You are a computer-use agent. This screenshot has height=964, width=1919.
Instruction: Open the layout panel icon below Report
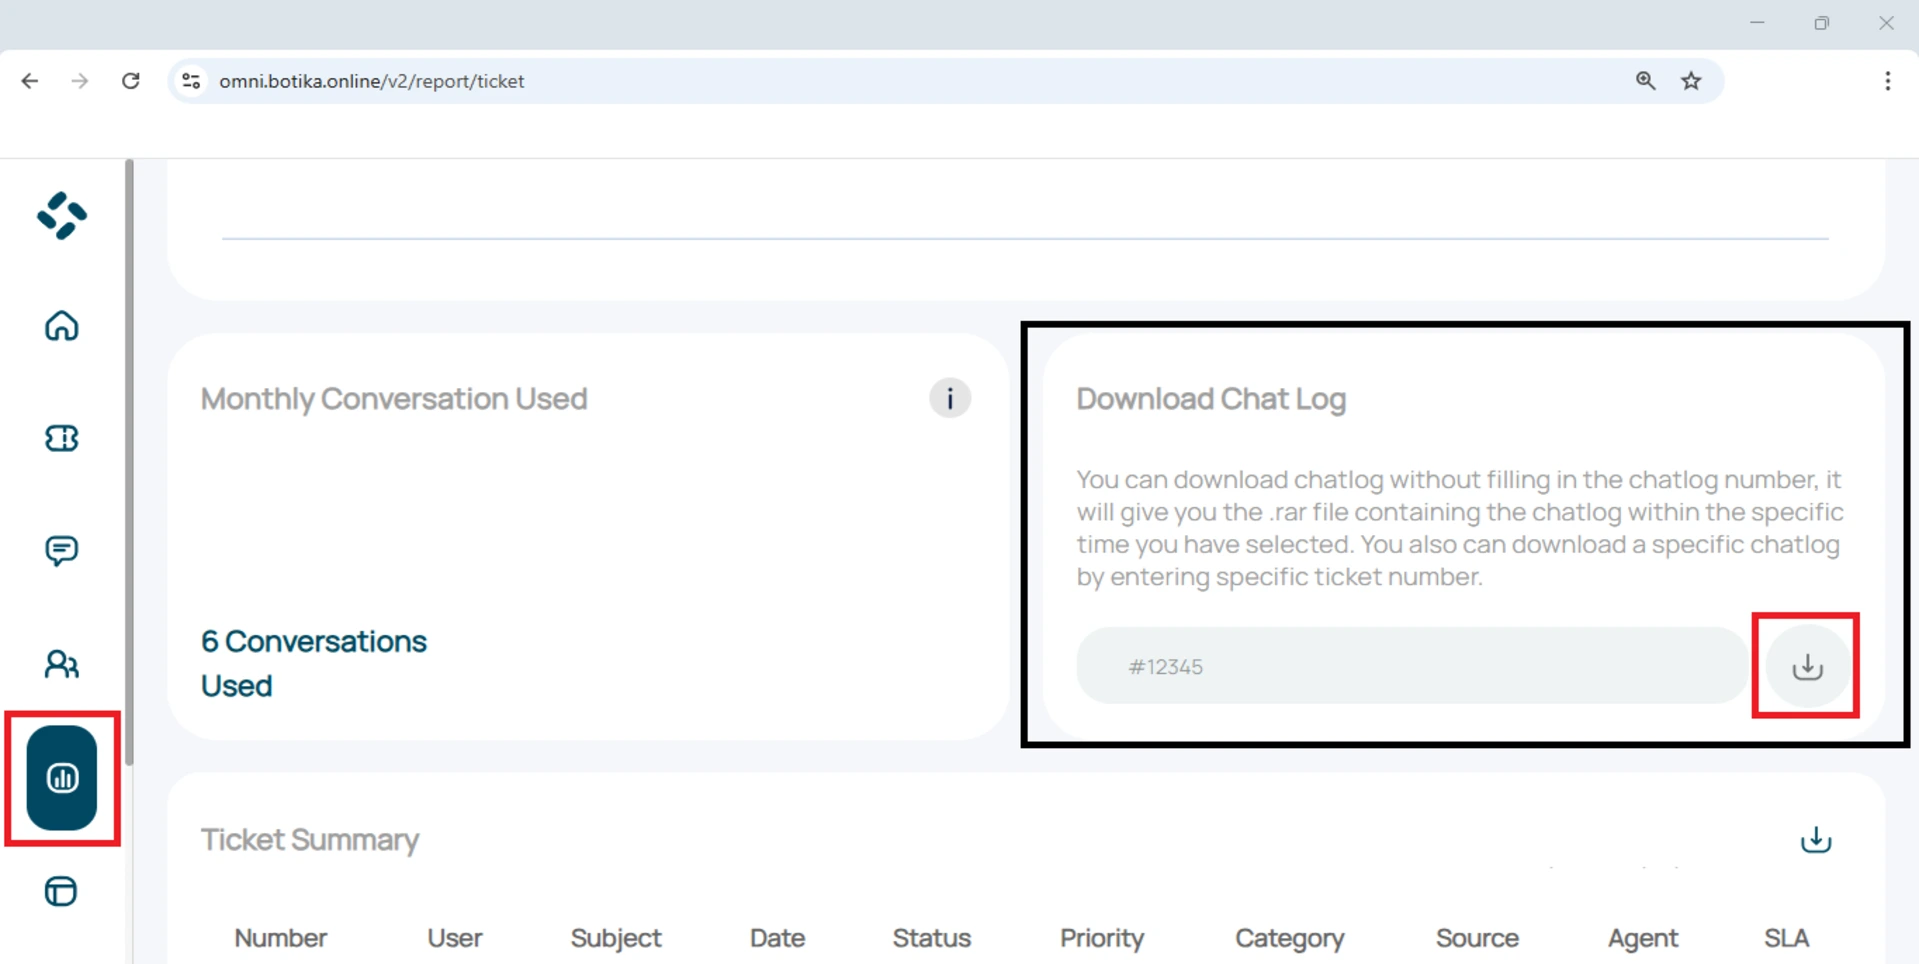61,891
